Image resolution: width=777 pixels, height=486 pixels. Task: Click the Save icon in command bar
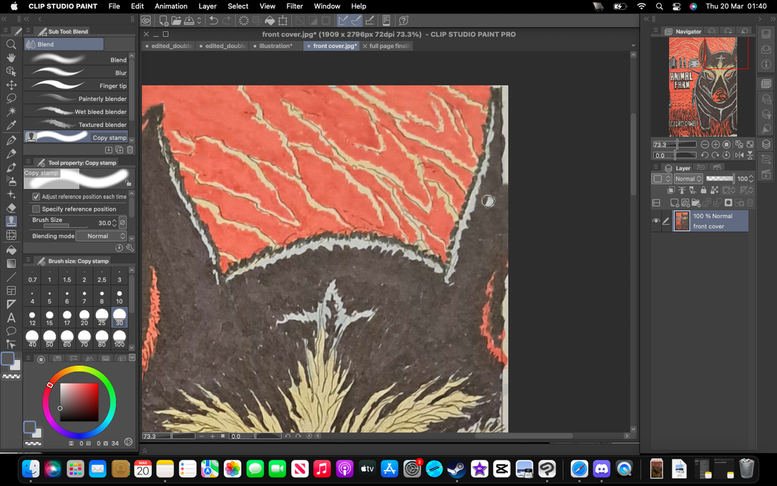189,20
